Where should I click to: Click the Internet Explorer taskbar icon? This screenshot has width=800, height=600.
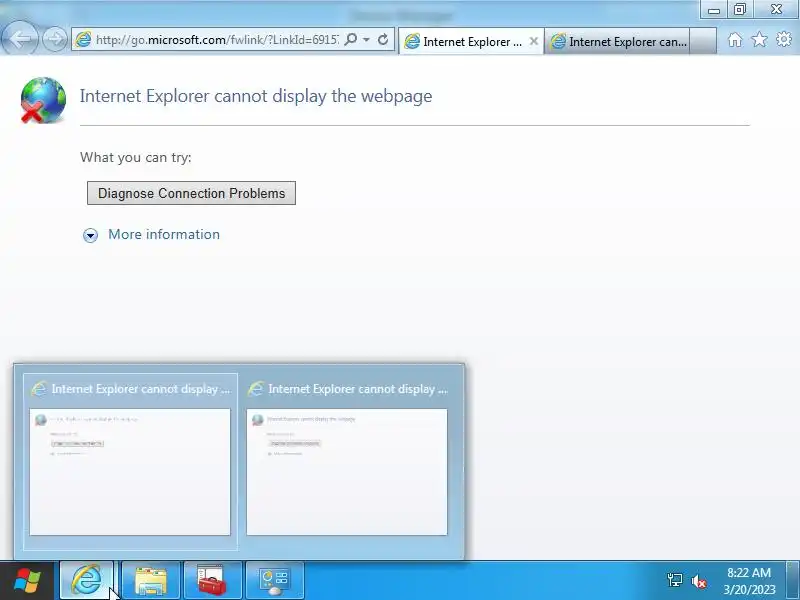87,580
